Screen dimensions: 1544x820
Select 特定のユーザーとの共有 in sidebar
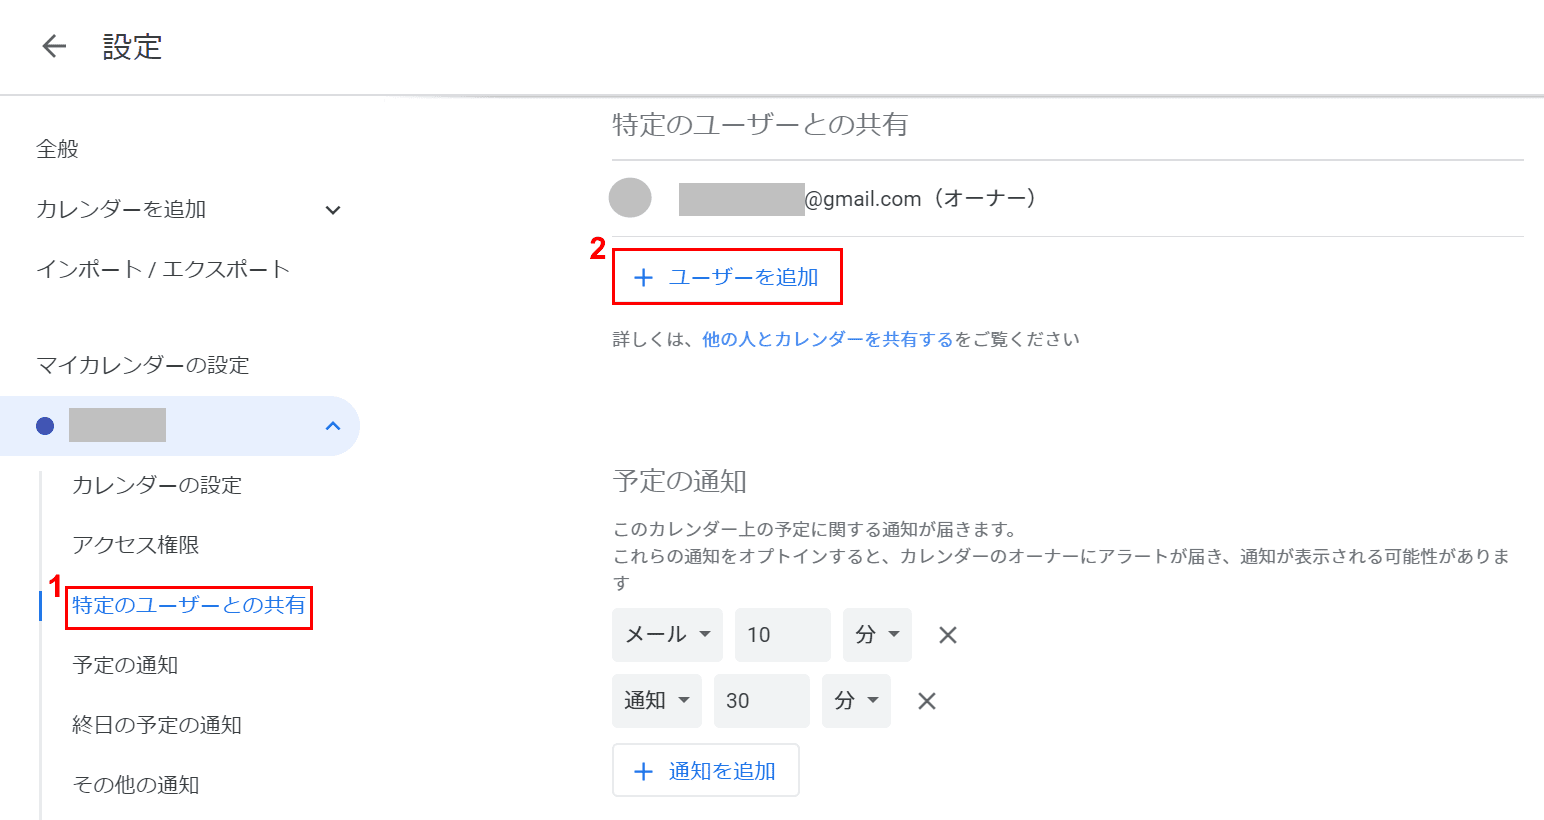pyautogui.click(x=189, y=605)
